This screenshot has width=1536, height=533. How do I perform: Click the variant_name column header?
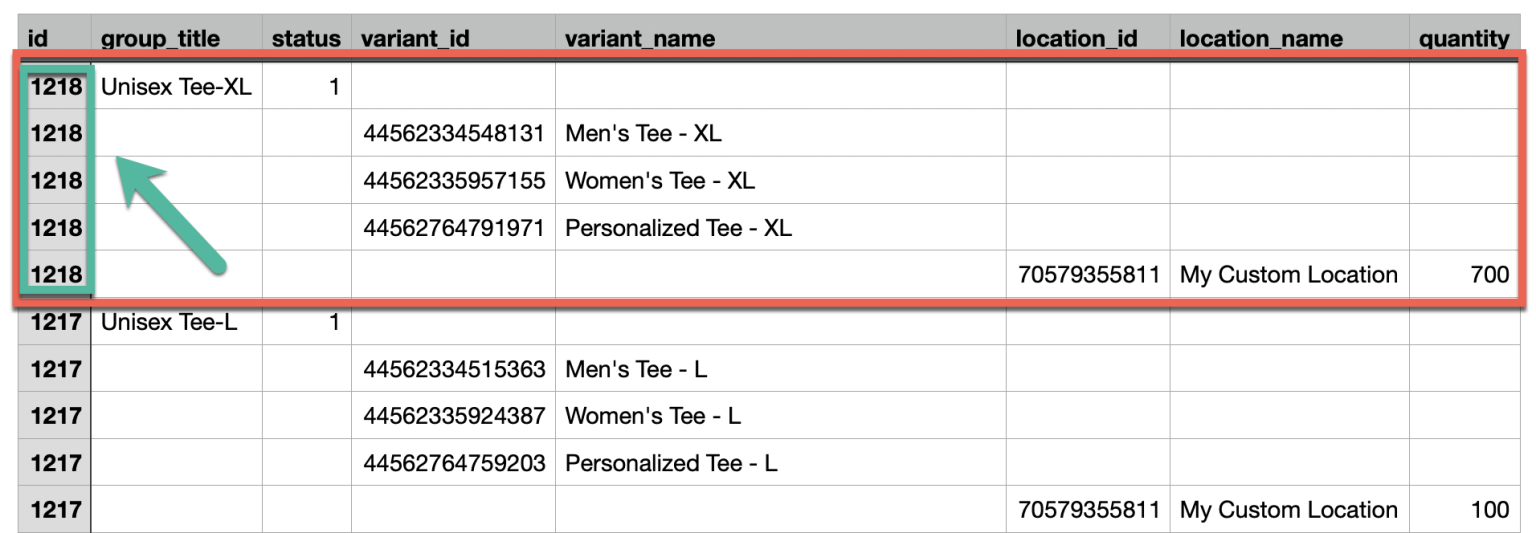[x=640, y=38]
